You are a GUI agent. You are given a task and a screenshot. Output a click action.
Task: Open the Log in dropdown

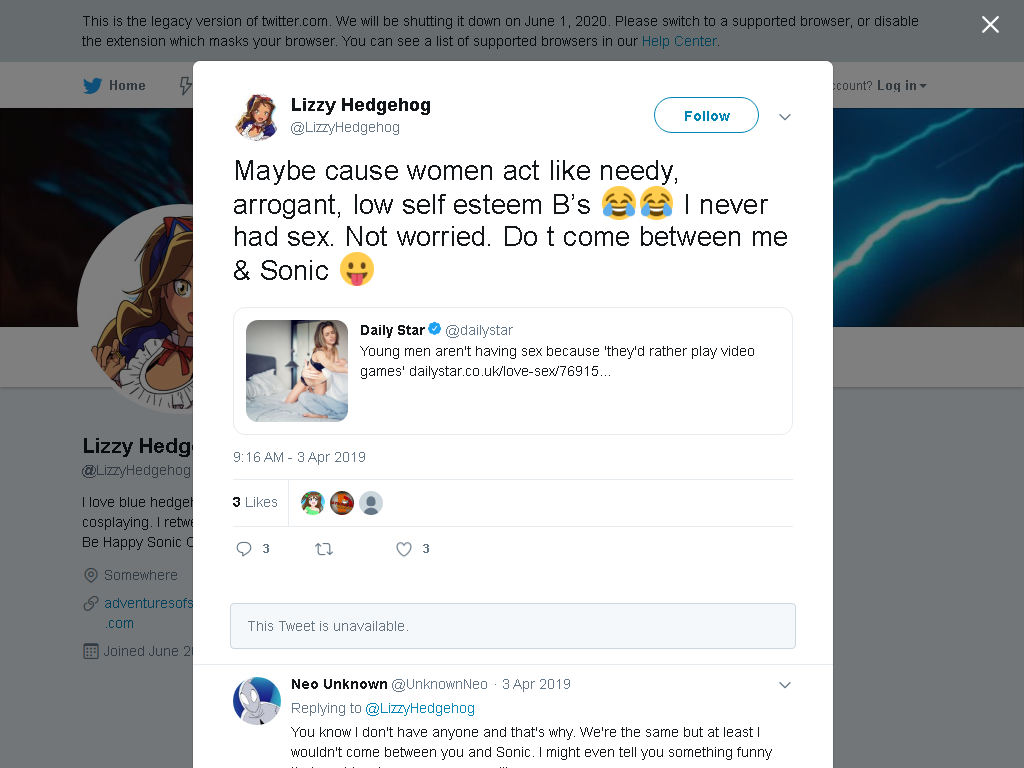pos(901,86)
